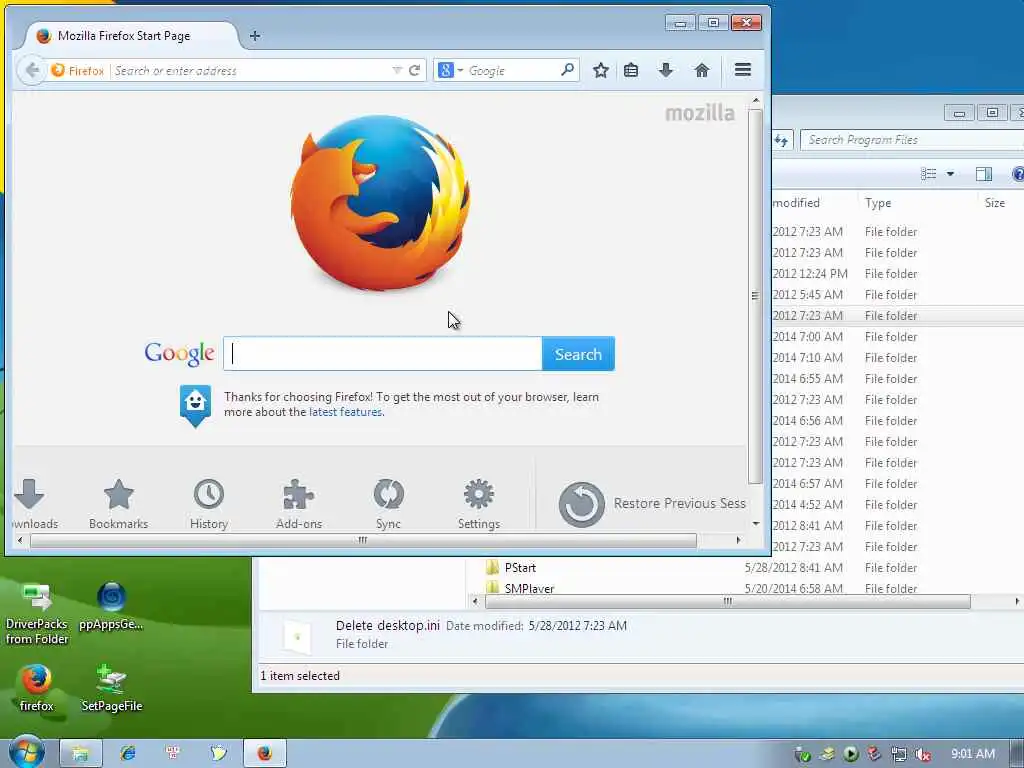Image resolution: width=1024 pixels, height=768 pixels.
Task: Open the Windows Start menu orb
Action: [26, 752]
